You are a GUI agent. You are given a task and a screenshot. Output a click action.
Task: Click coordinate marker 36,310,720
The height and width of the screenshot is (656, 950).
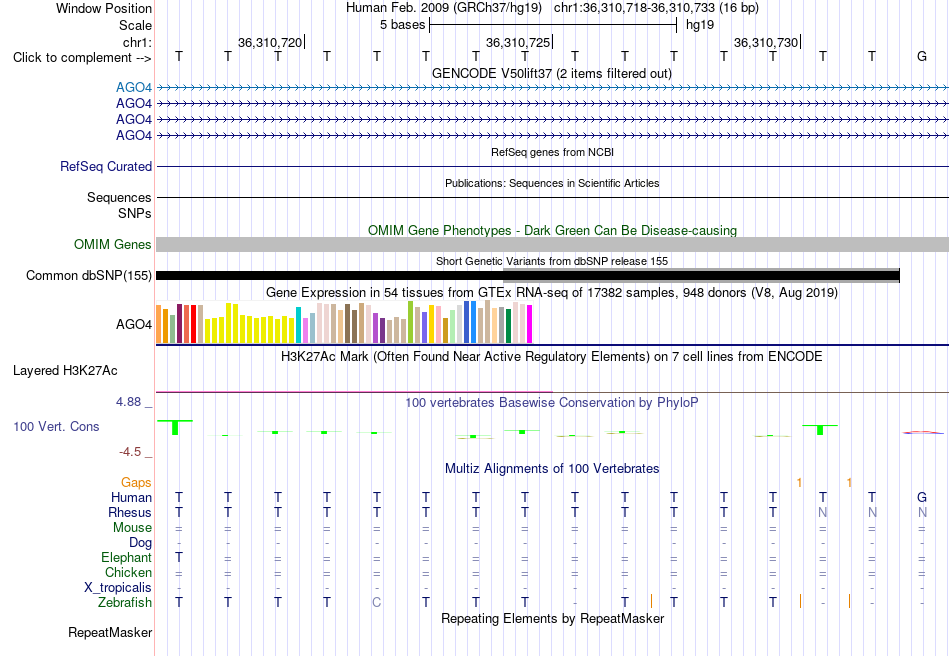point(270,42)
